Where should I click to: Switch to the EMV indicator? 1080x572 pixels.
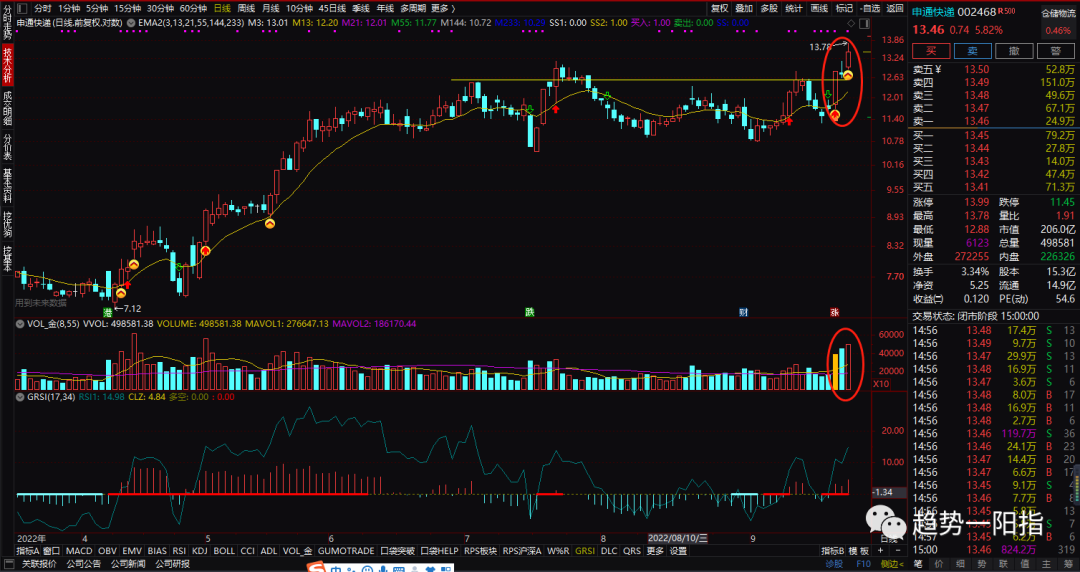pos(132,551)
